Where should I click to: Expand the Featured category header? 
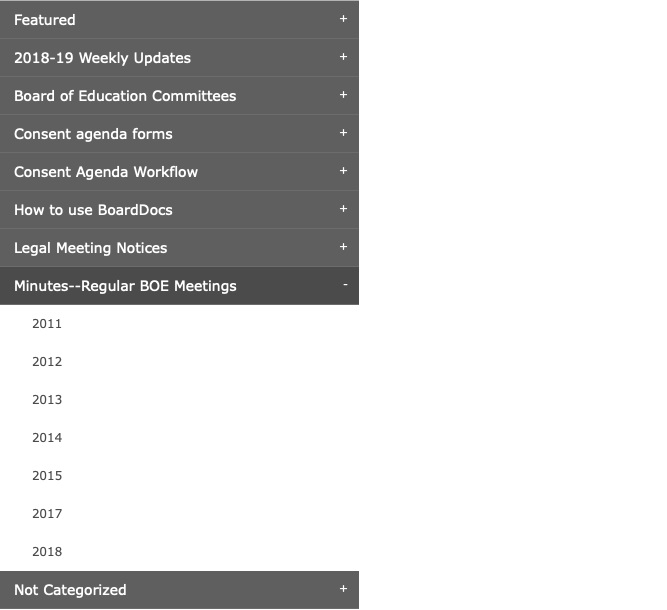coord(179,20)
